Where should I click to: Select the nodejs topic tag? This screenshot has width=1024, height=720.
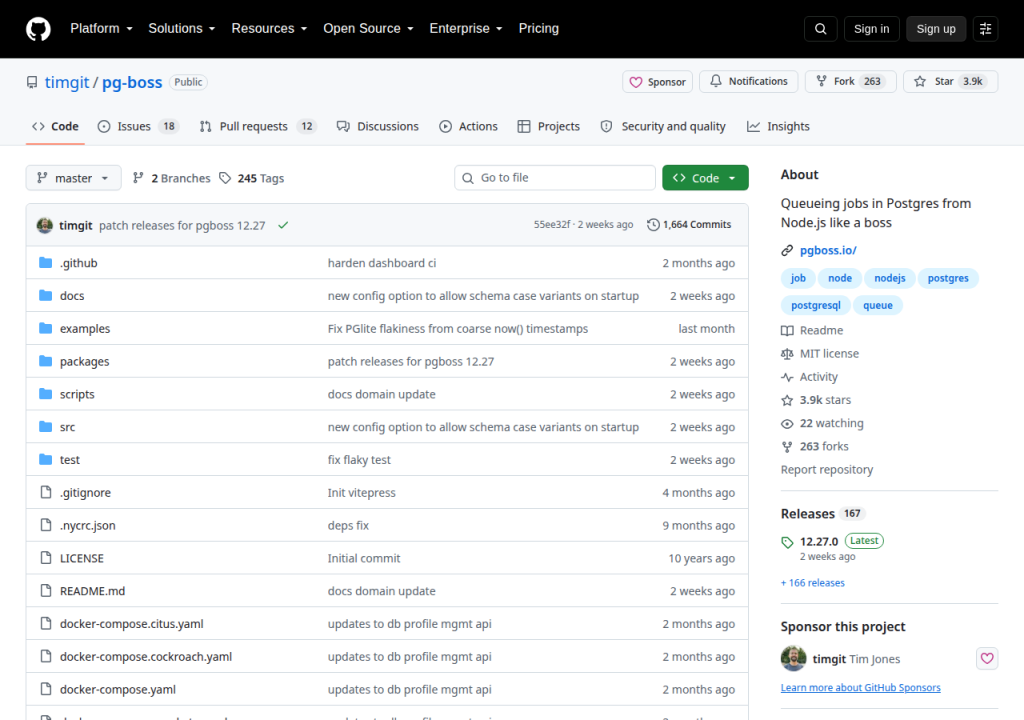[889, 278]
